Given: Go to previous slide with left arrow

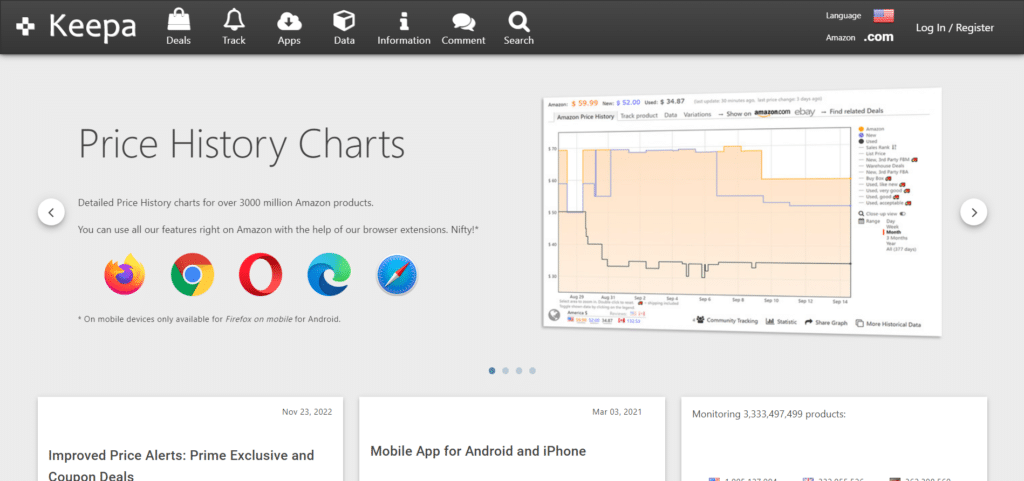Looking at the screenshot, I should click(x=51, y=212).
